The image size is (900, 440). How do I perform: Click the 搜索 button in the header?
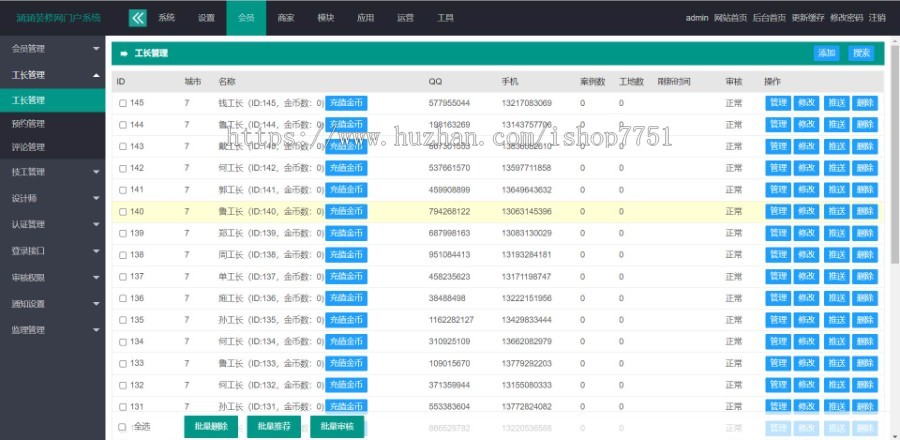coord(861,53)
